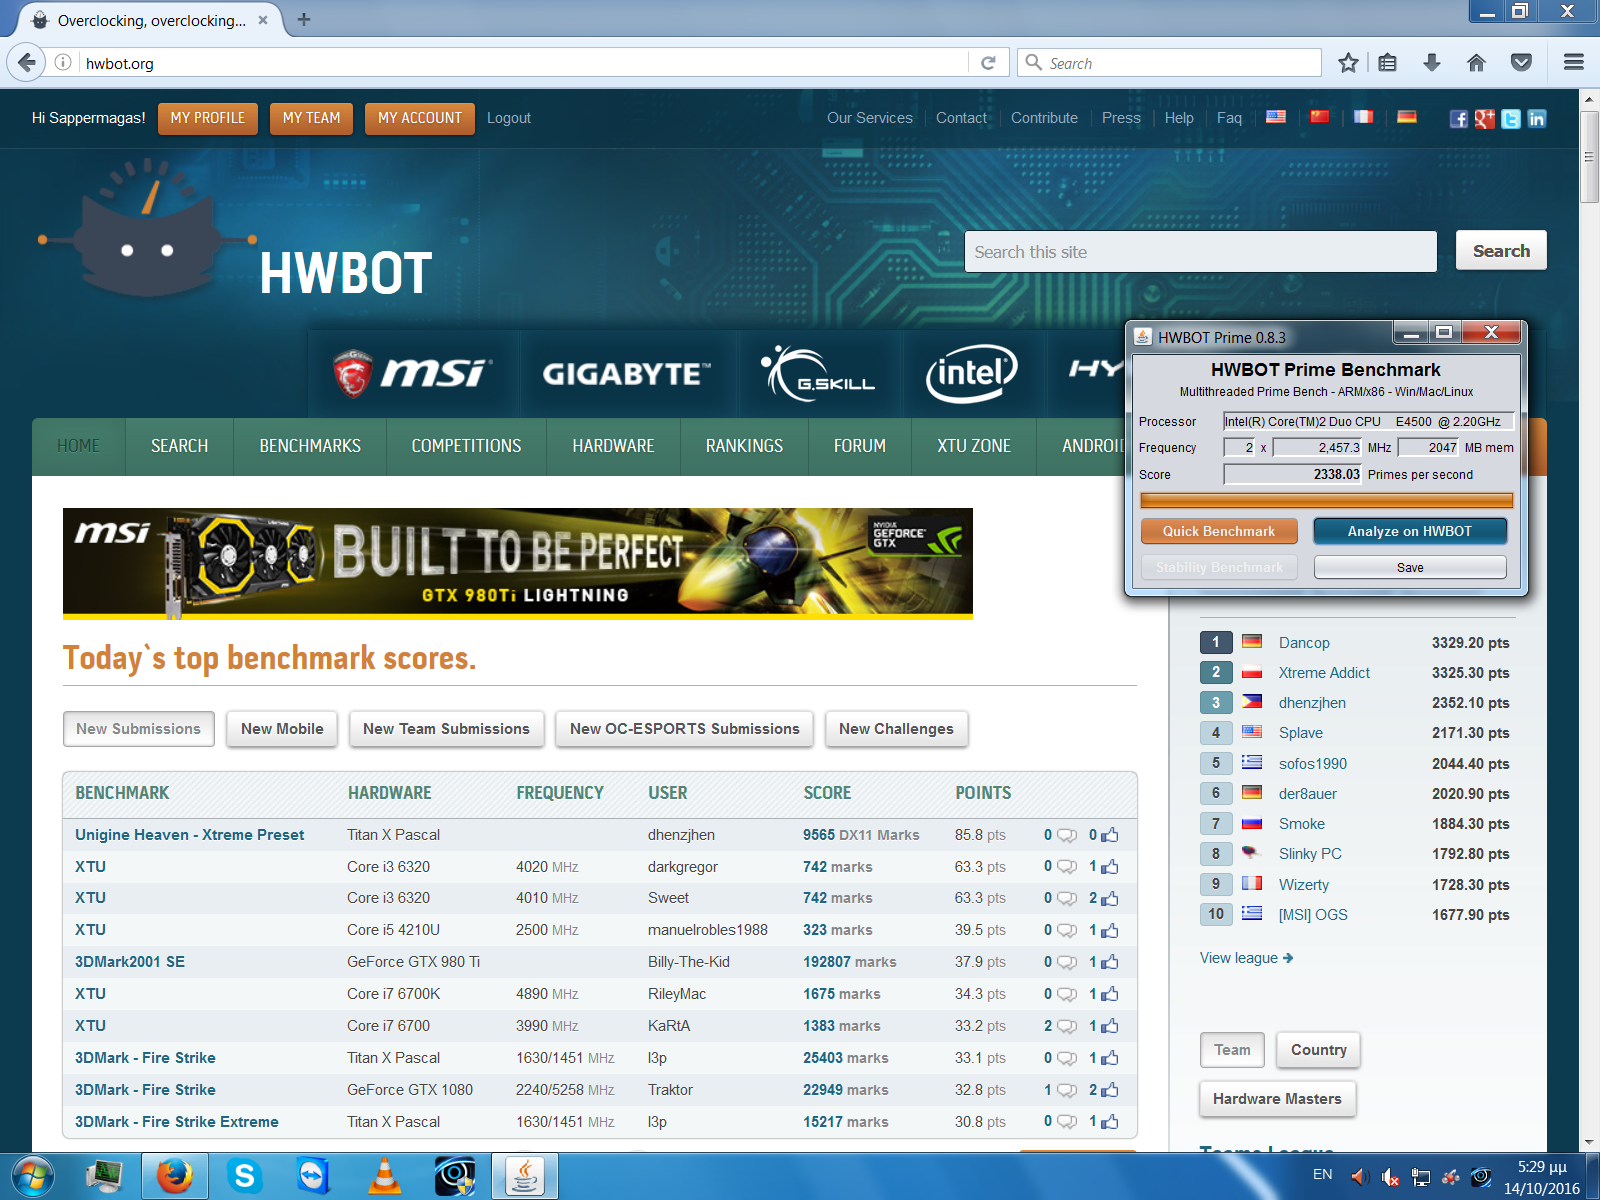Open HWBOT Facebook page icon
This screenshot has height=1200, width=1600.
(x=1459, y=119)
